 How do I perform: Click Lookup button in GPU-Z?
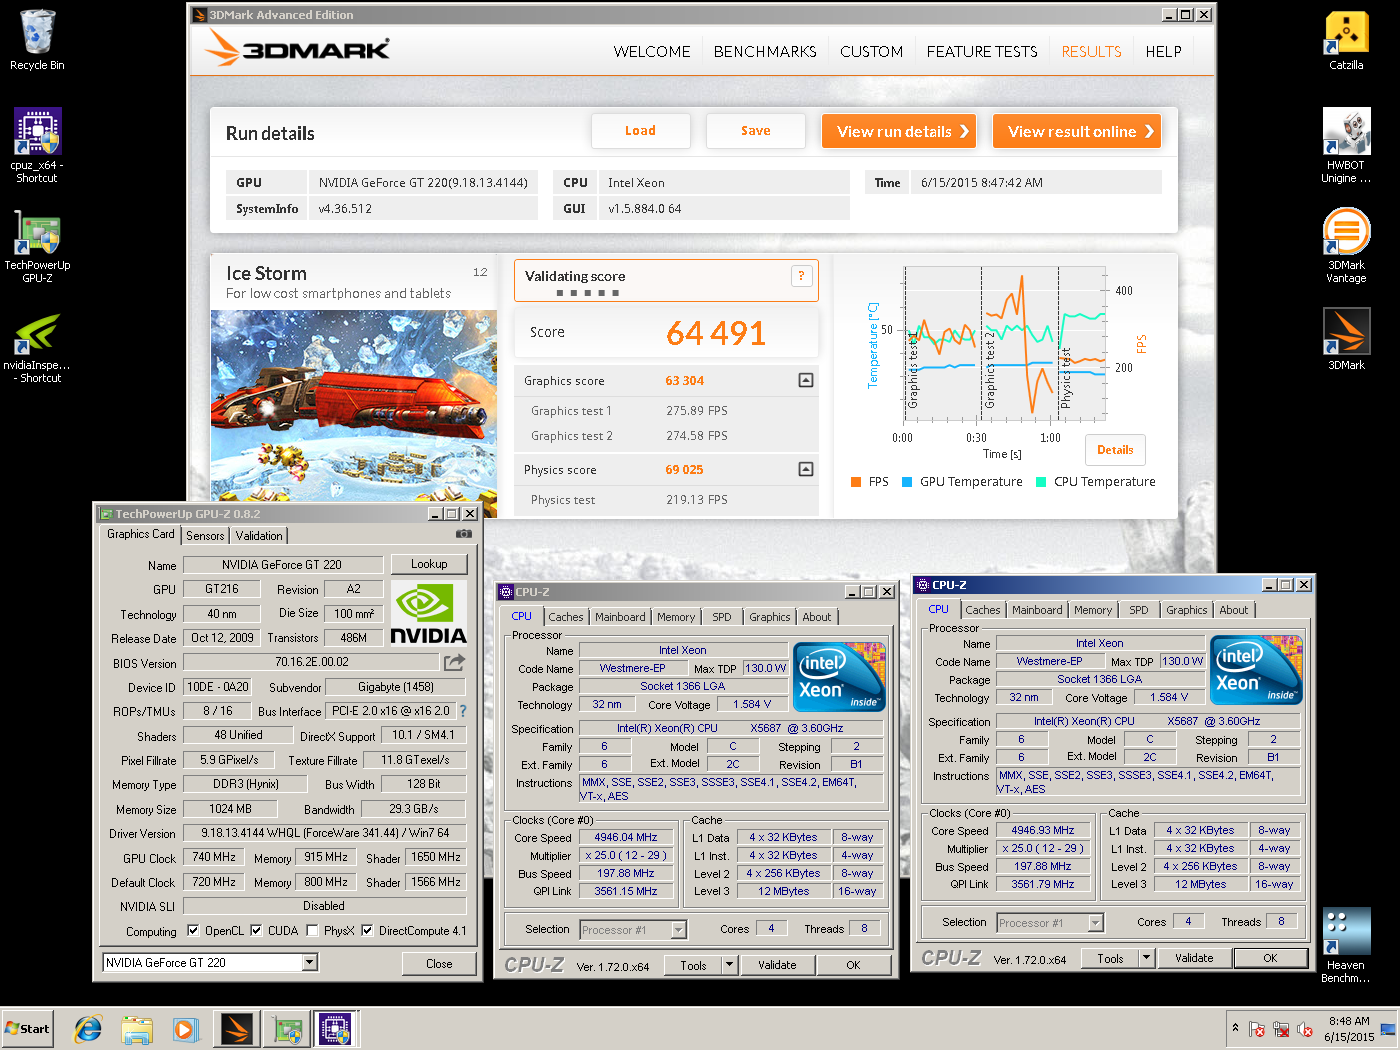[x=429, y=564]
